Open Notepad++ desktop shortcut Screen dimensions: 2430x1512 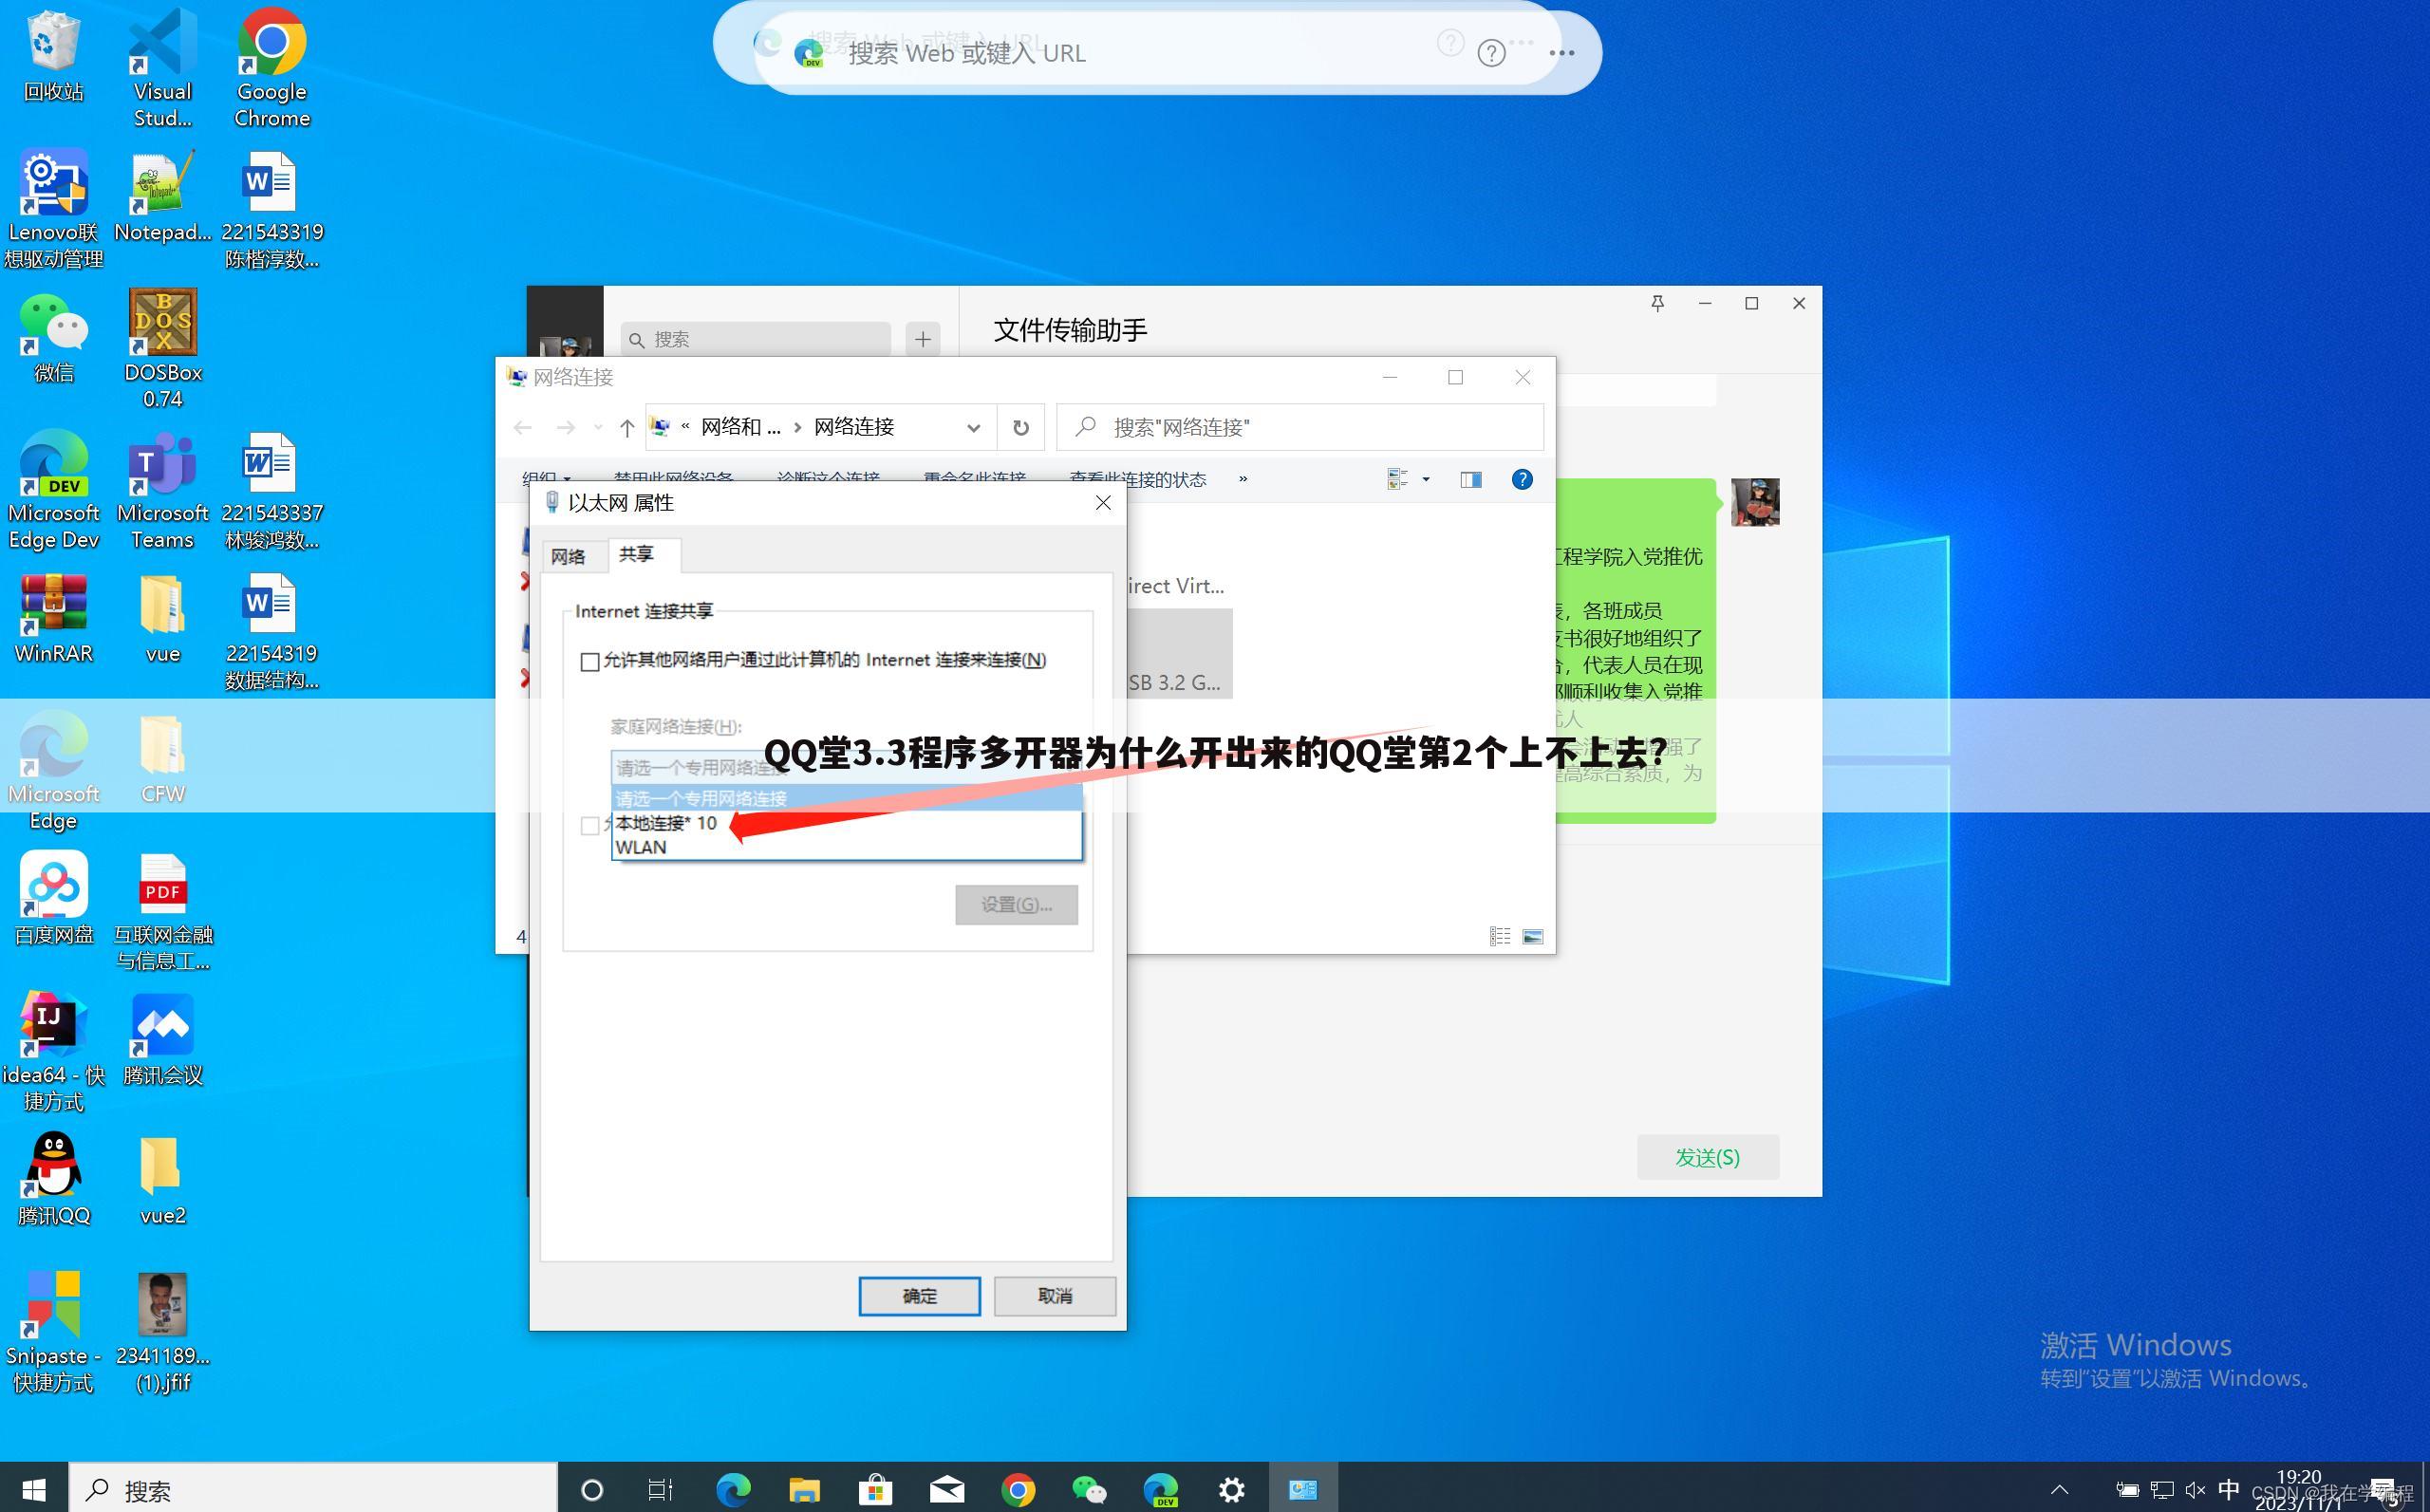(x=162, y=196)
